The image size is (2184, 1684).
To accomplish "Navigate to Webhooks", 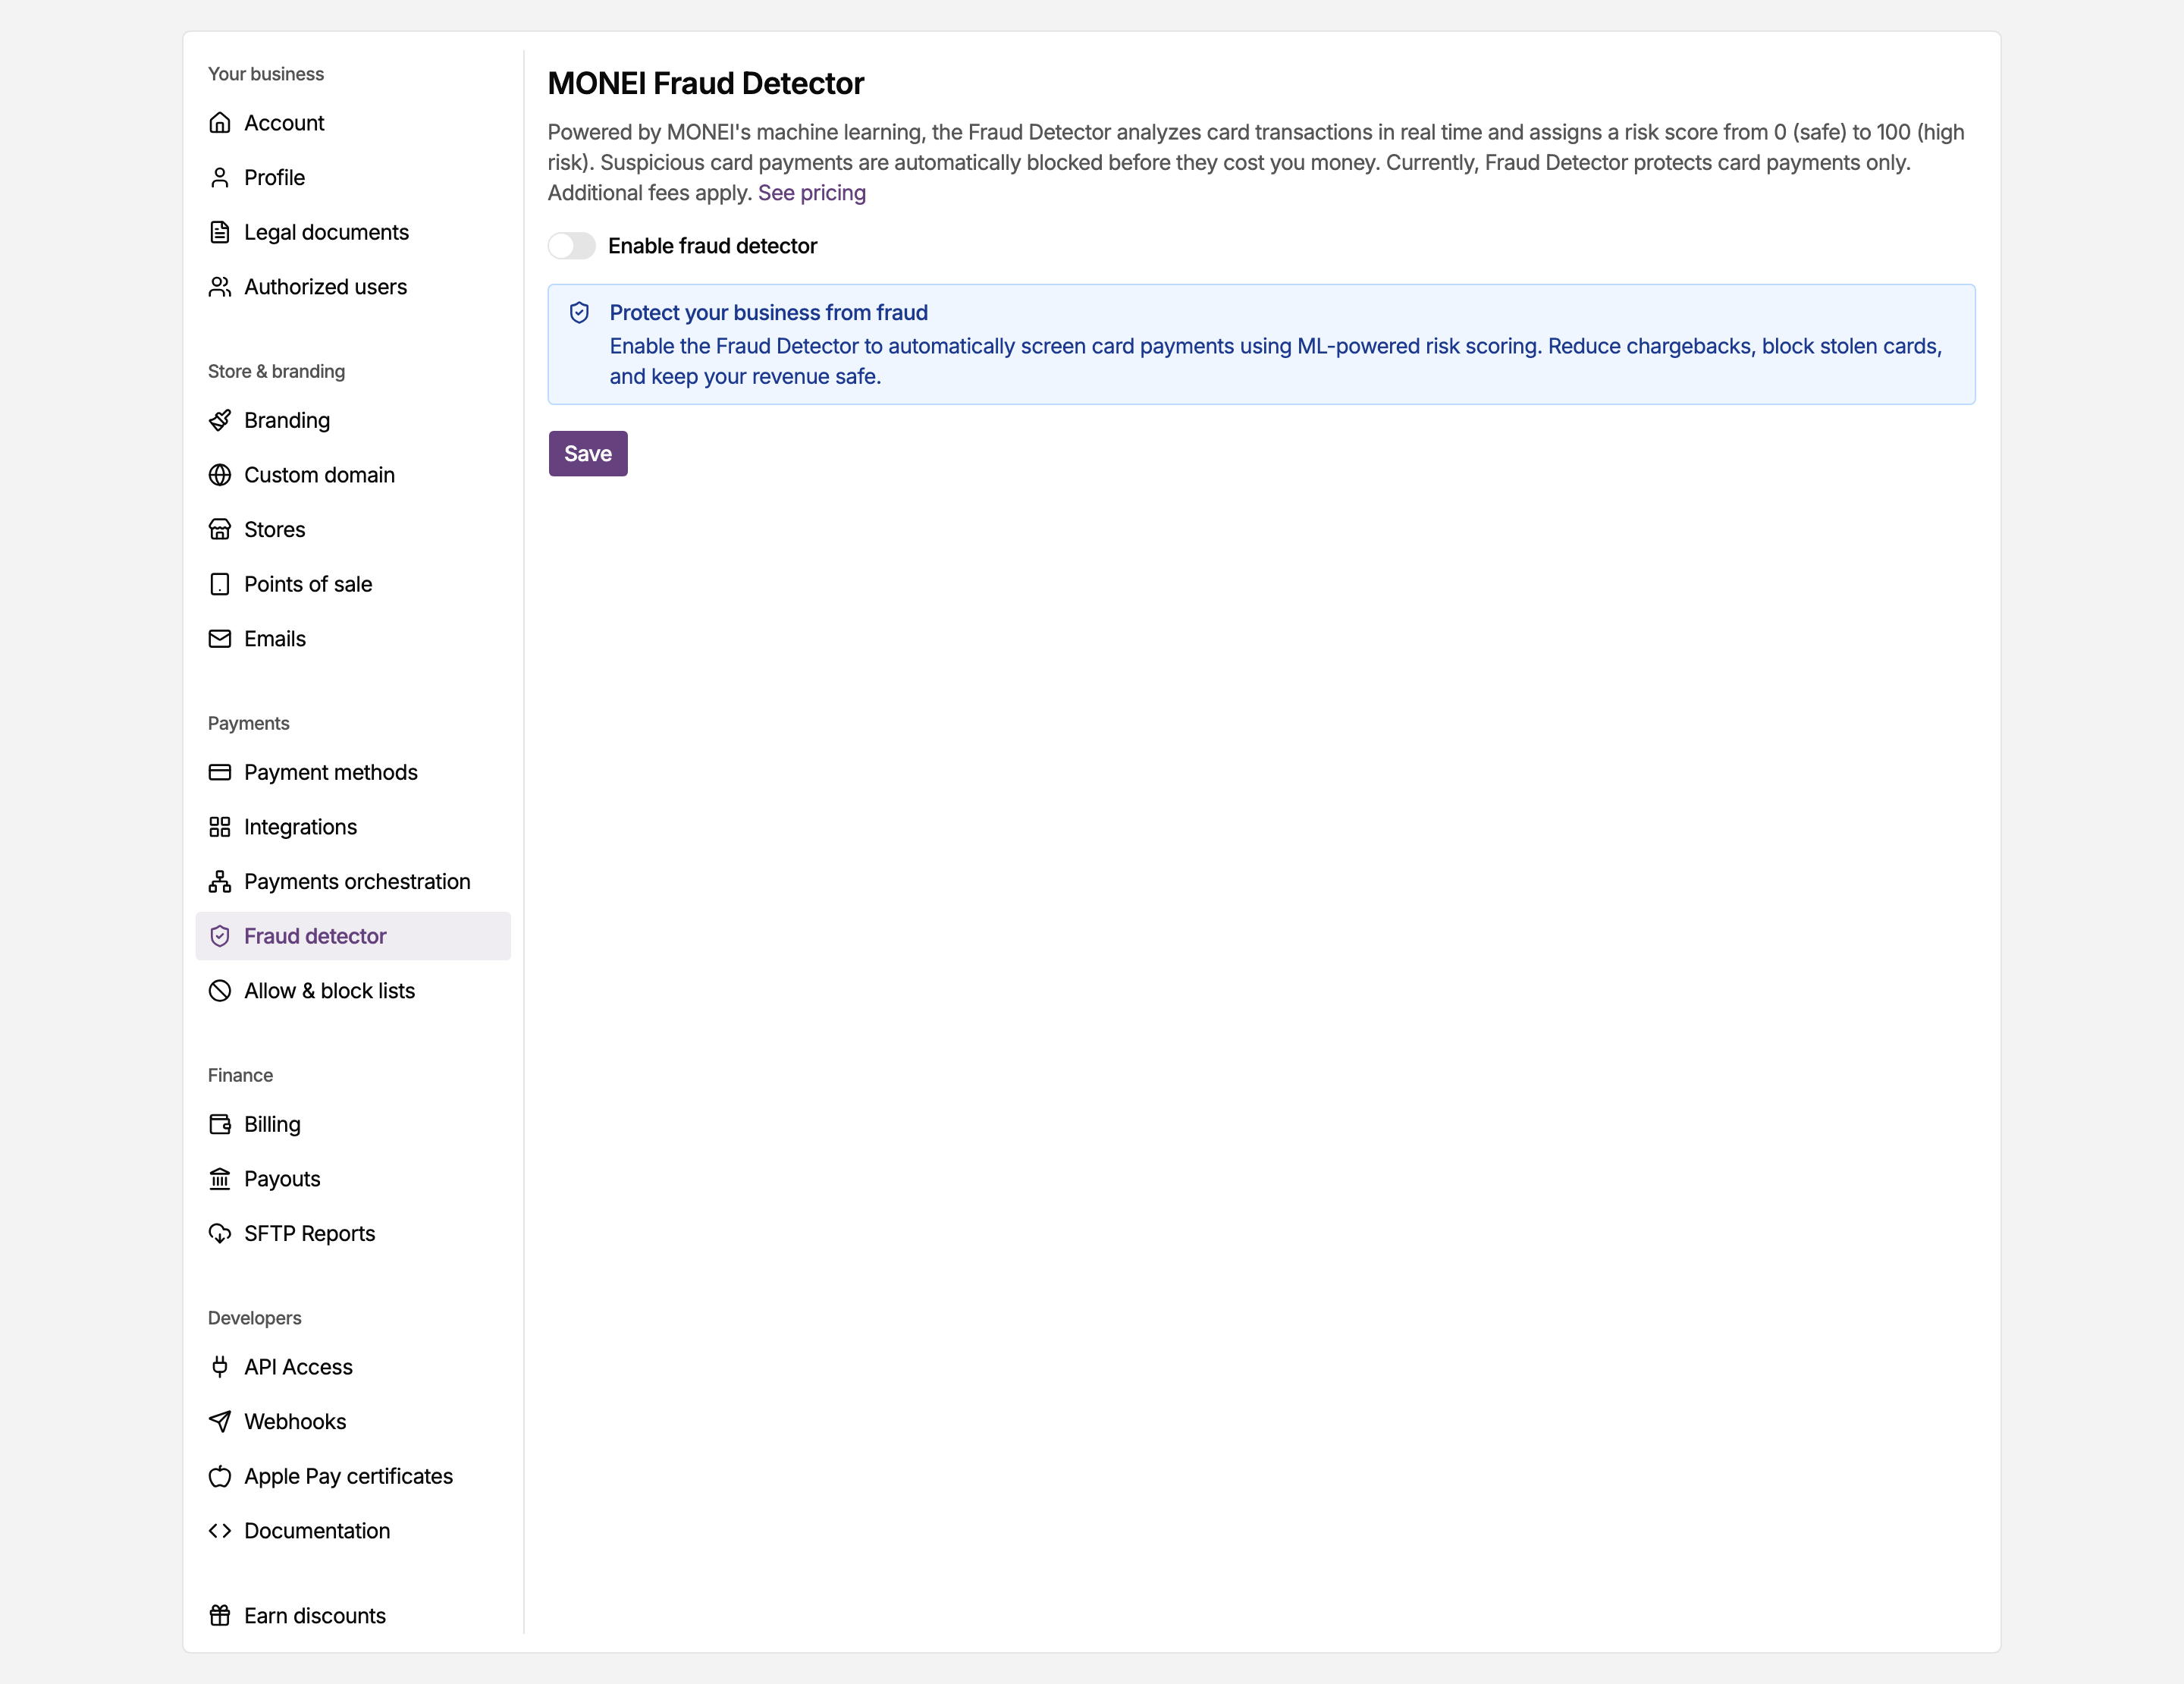I will [353, 1422].
